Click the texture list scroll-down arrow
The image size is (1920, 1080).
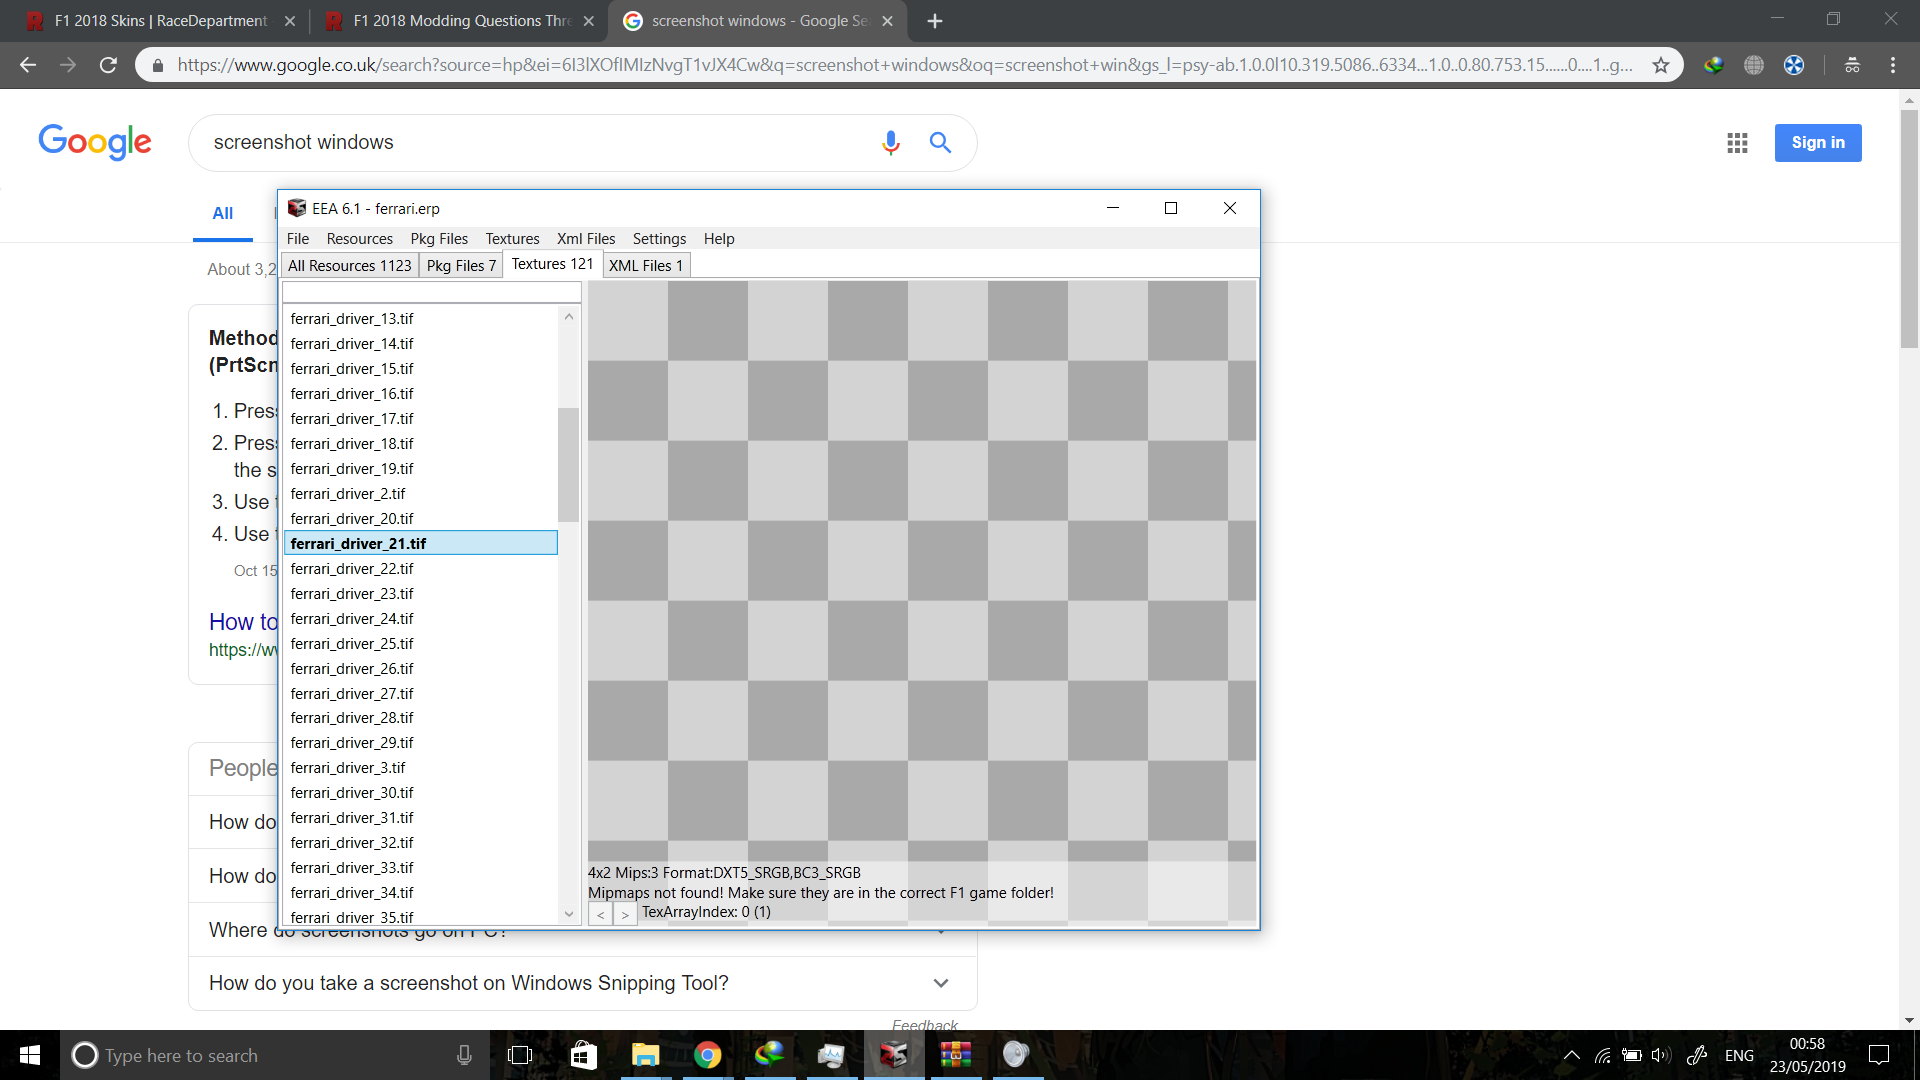[x=569, y=914]
